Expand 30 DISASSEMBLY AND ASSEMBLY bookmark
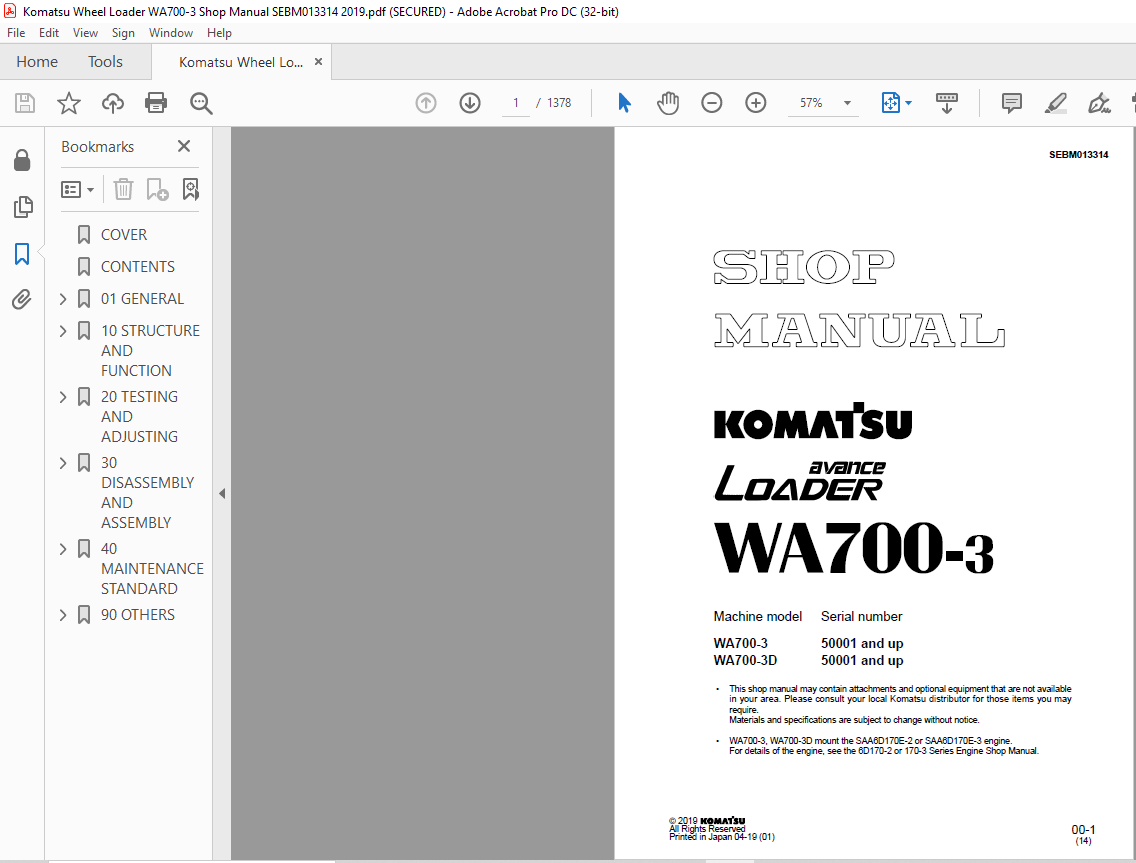 (x=63, y=463)
